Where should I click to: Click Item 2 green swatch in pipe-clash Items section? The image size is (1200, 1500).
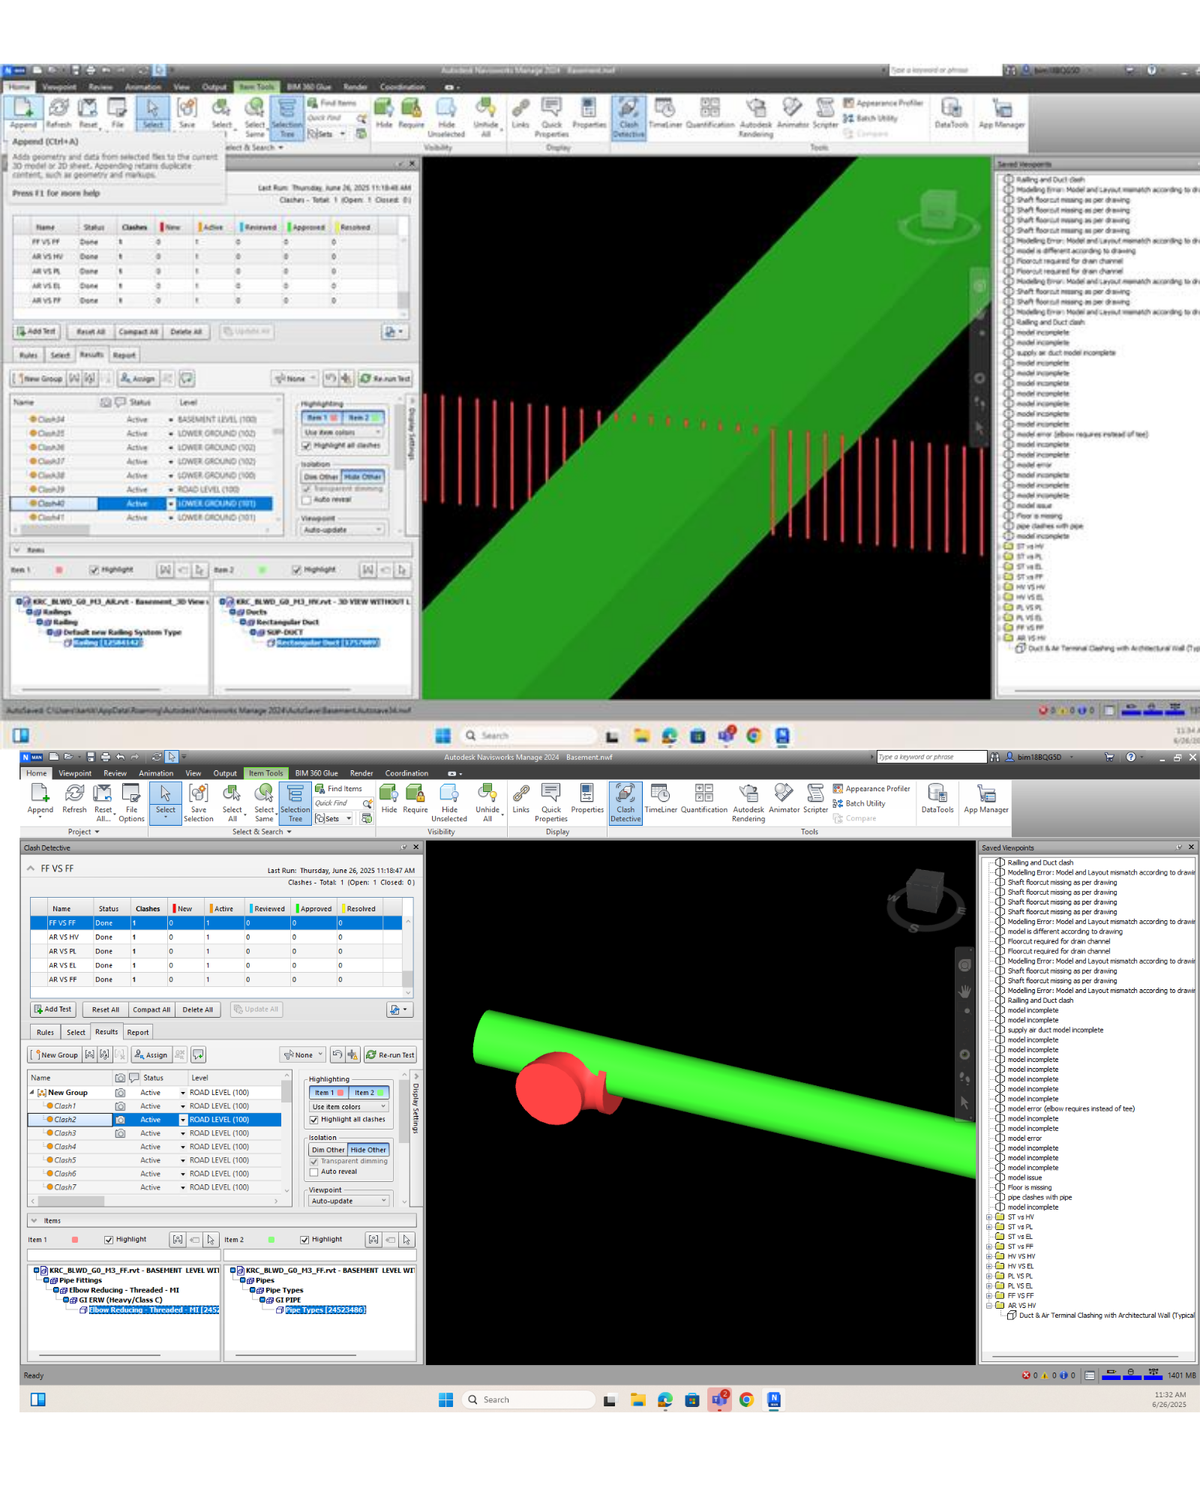click(271, 1240)
